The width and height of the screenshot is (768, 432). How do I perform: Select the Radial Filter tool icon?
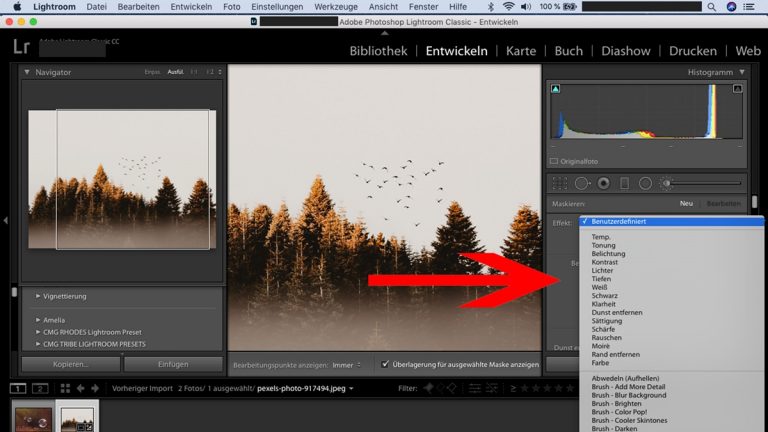coord(645,183)
